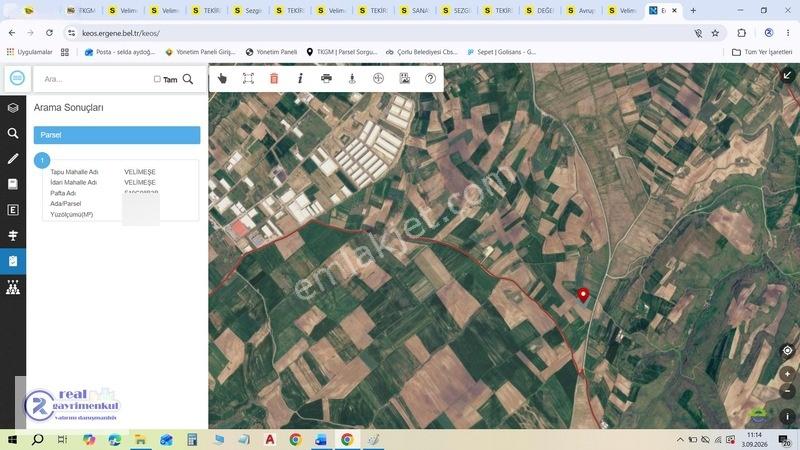800x450 pixels.
Task: Open a new browser tab
Action: [x=693, y=10]
